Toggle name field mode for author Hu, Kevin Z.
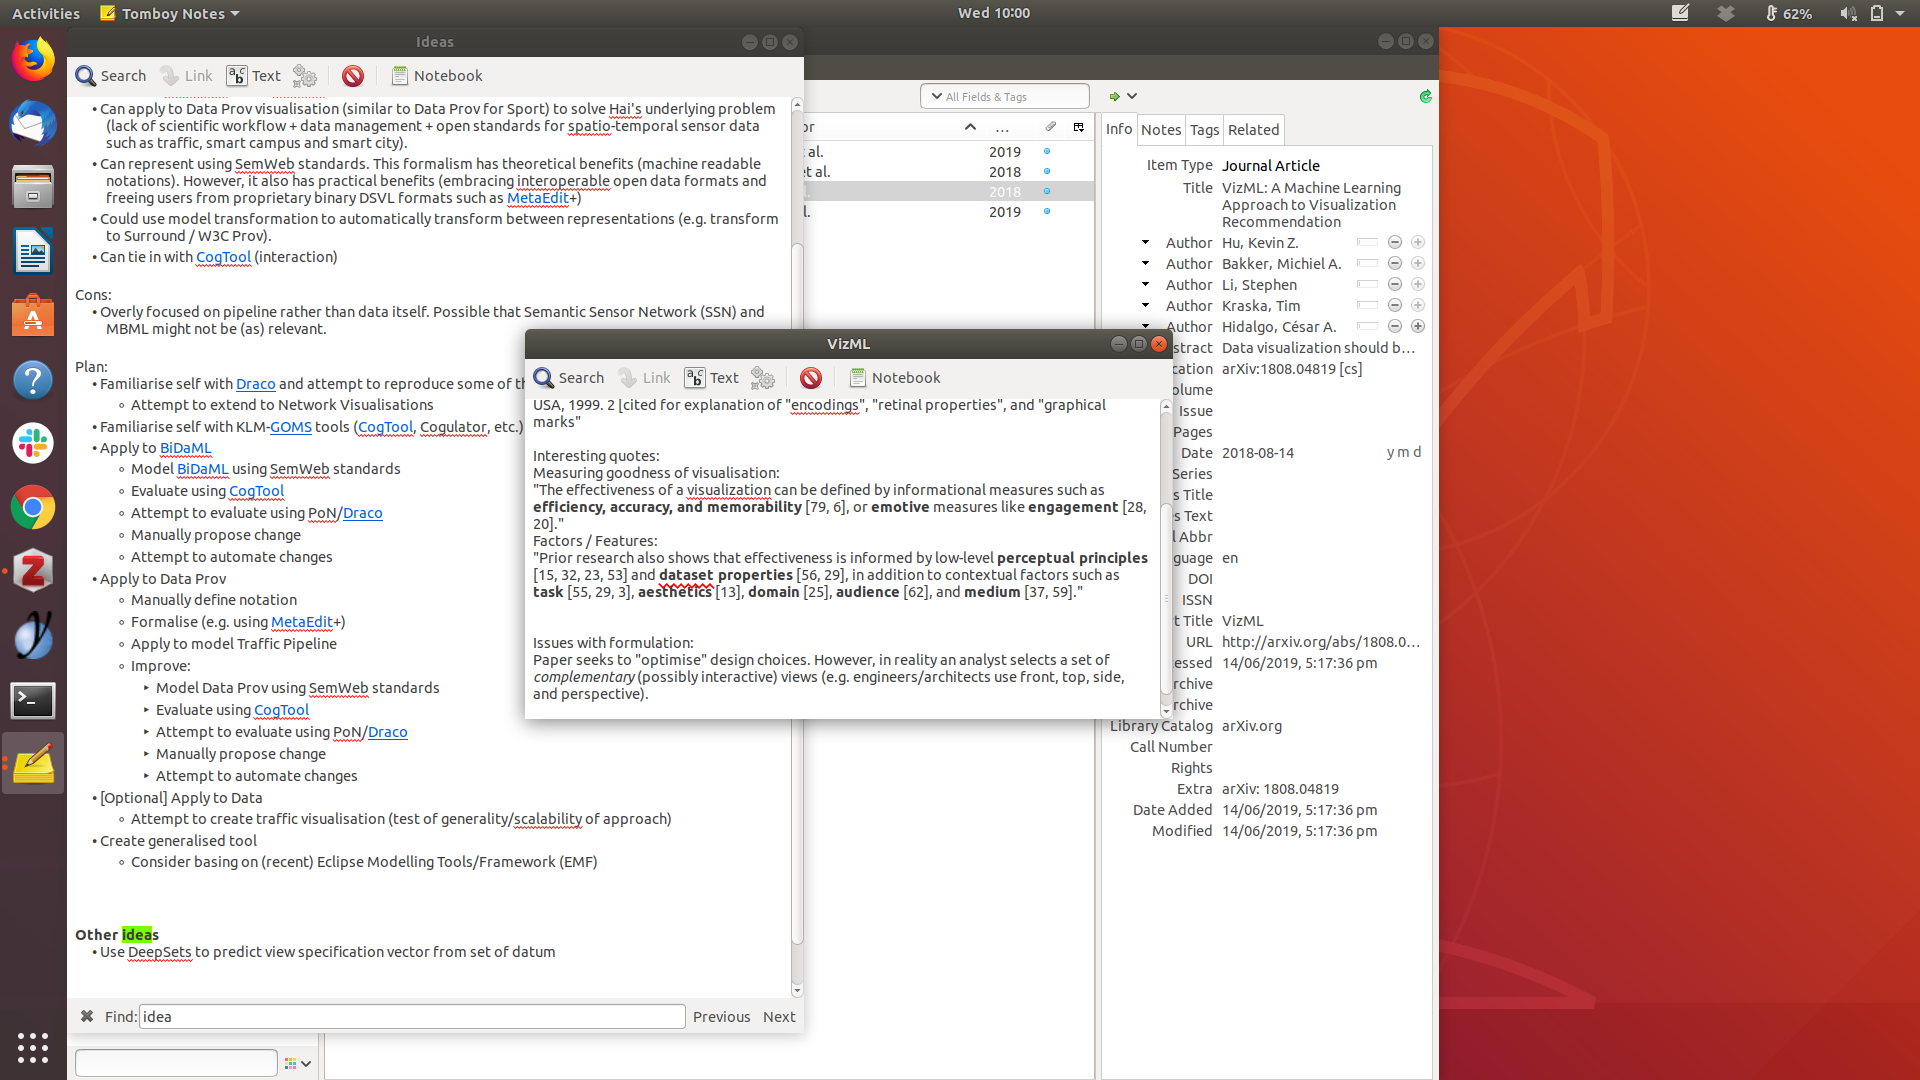The image size is (1920, 1080). 1367,243
